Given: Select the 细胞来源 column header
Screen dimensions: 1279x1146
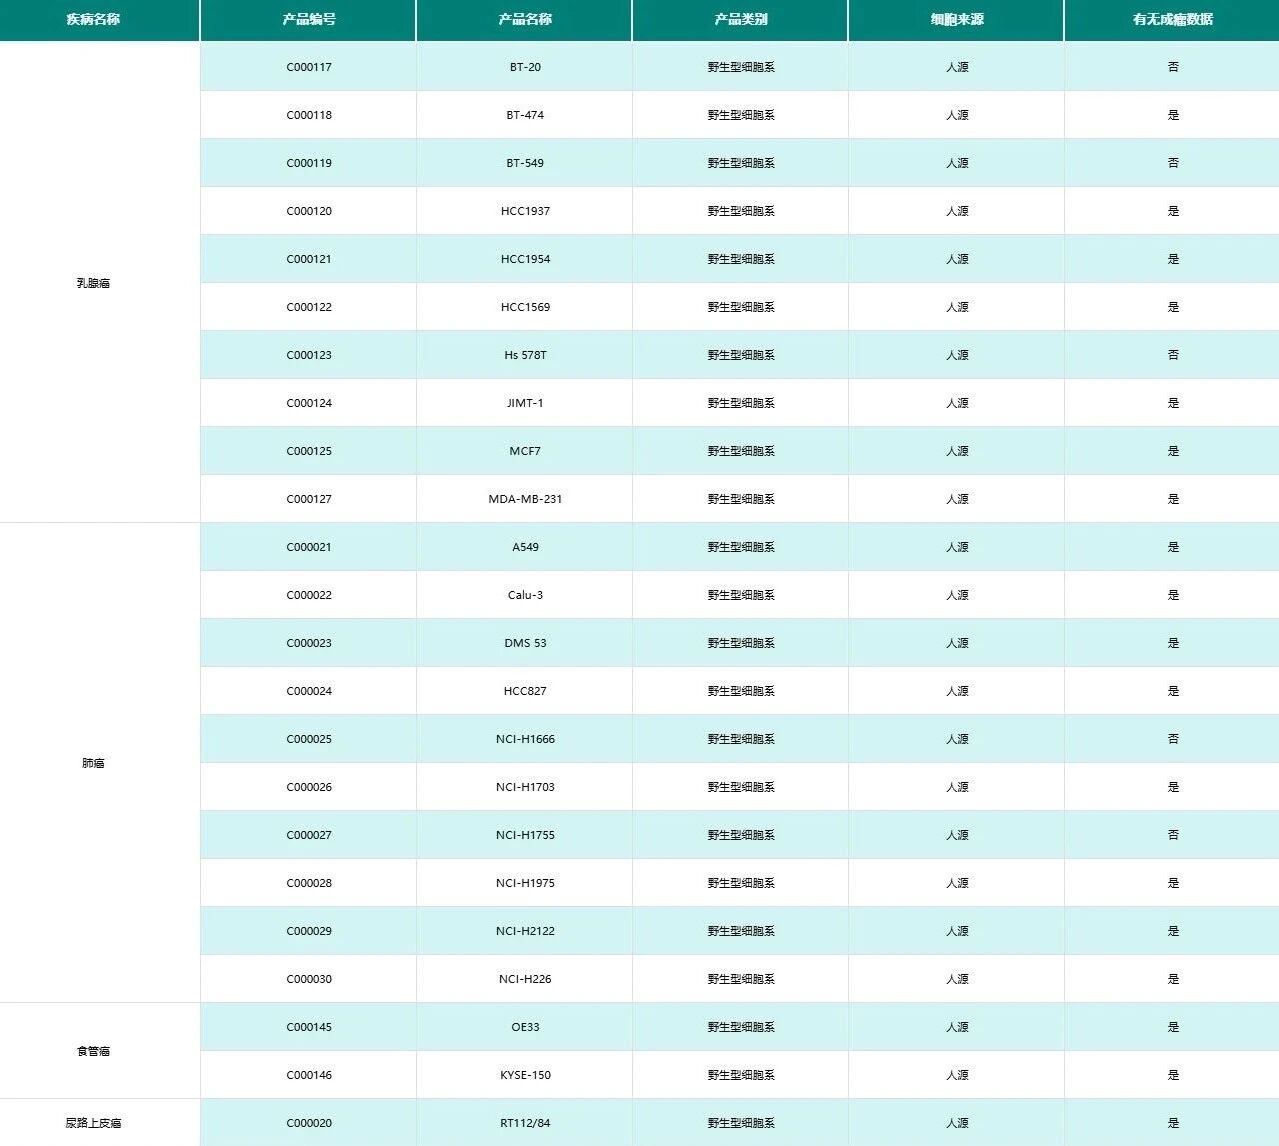Looking at the screenshot, I should [957, 19].
